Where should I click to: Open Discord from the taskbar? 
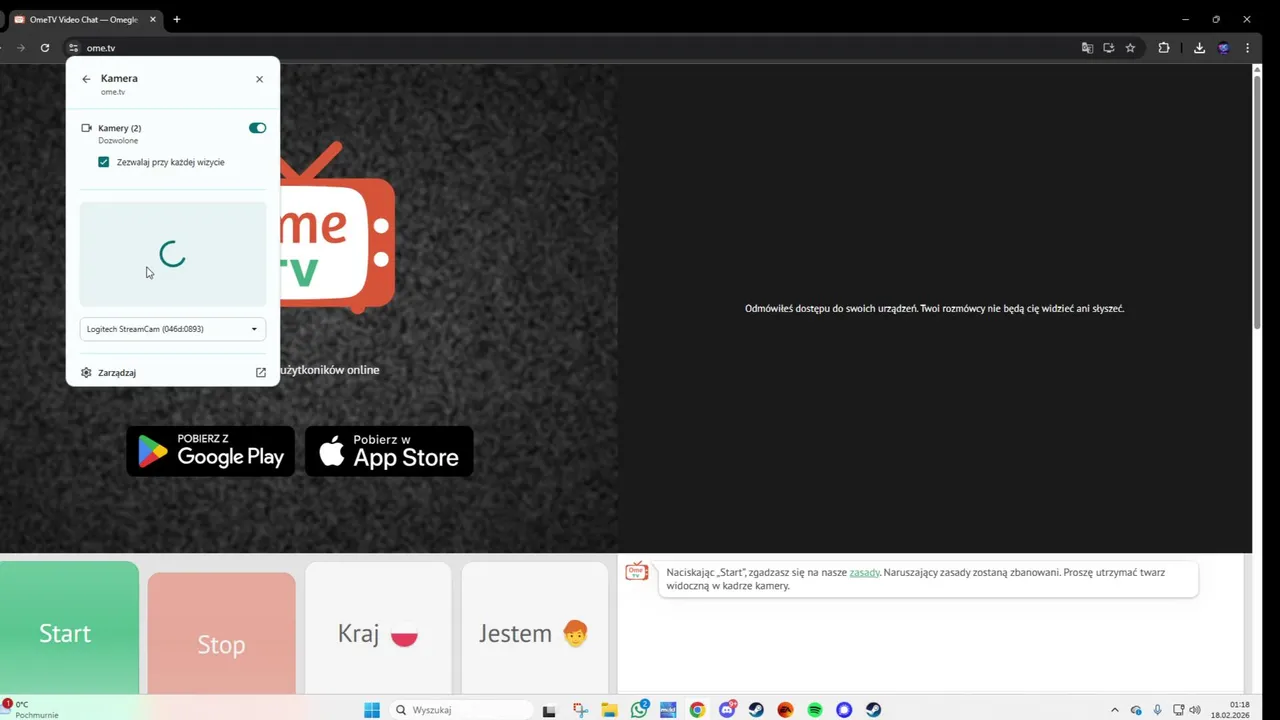pos(727,710)
